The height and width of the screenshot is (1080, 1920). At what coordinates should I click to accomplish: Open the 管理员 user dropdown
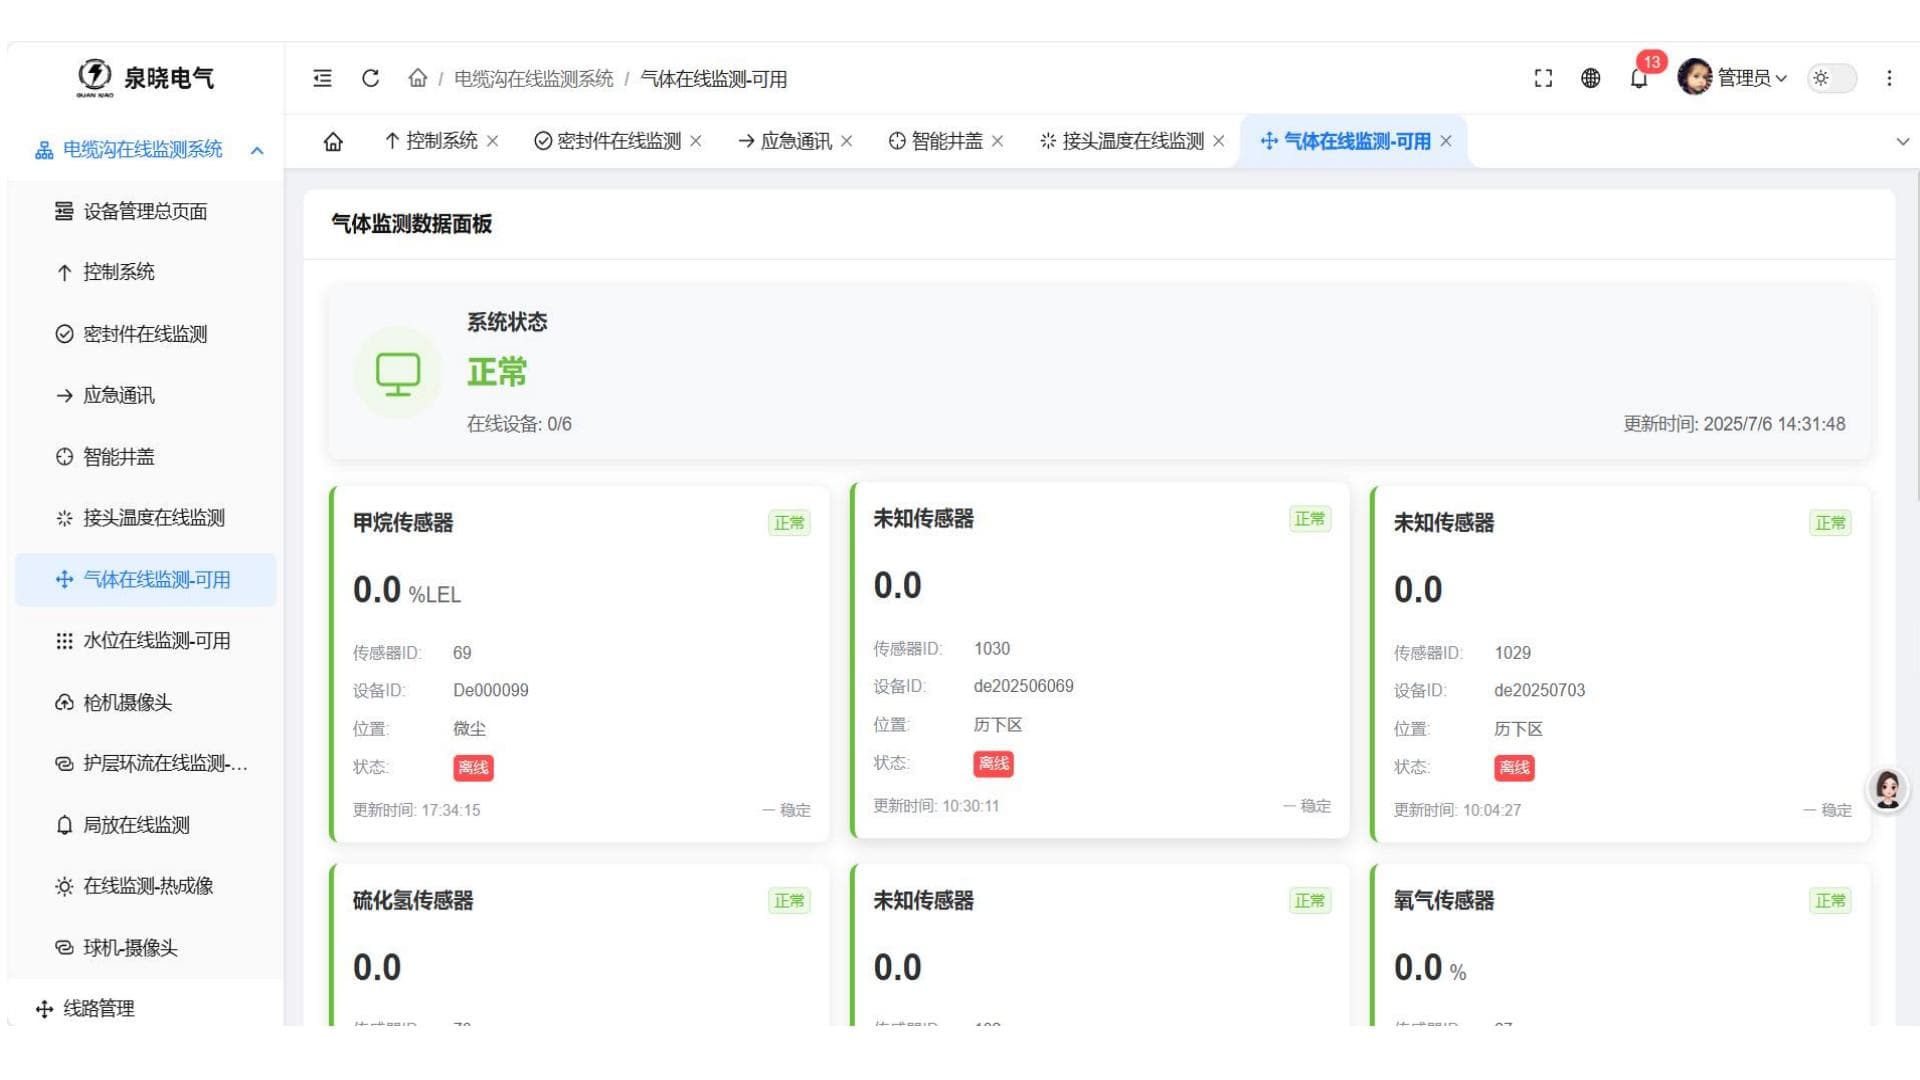coord(1733,78)
